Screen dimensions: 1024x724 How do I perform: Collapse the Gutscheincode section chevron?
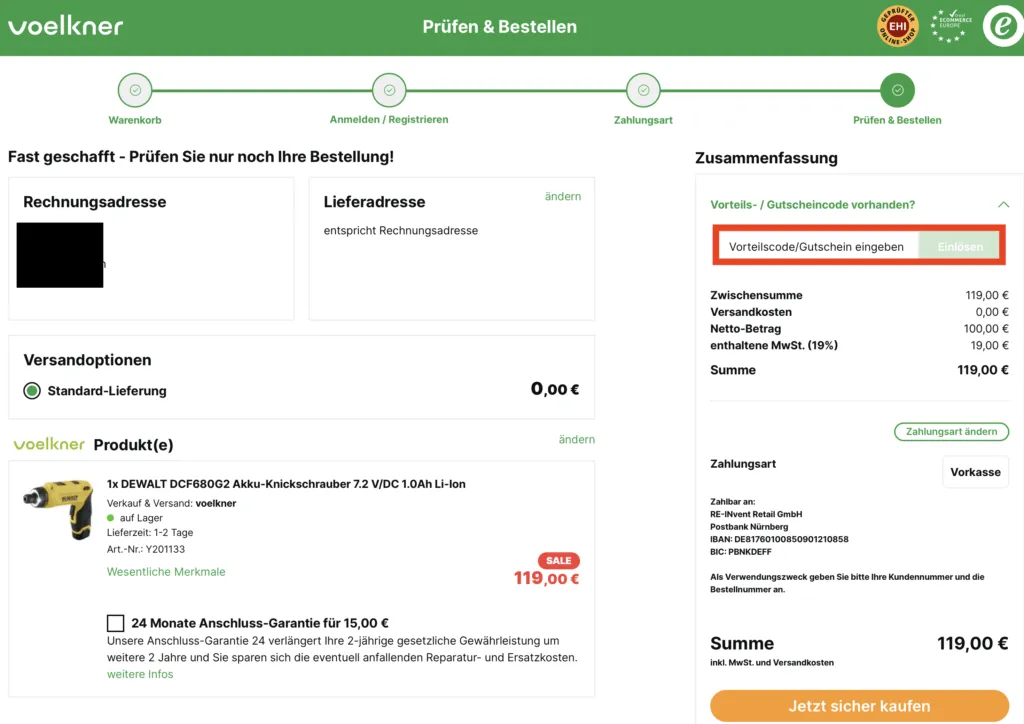1005,204
